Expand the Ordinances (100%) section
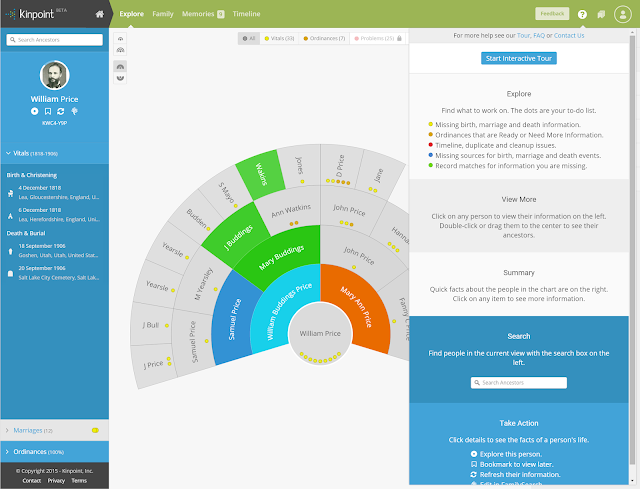 tap(55, 452)
